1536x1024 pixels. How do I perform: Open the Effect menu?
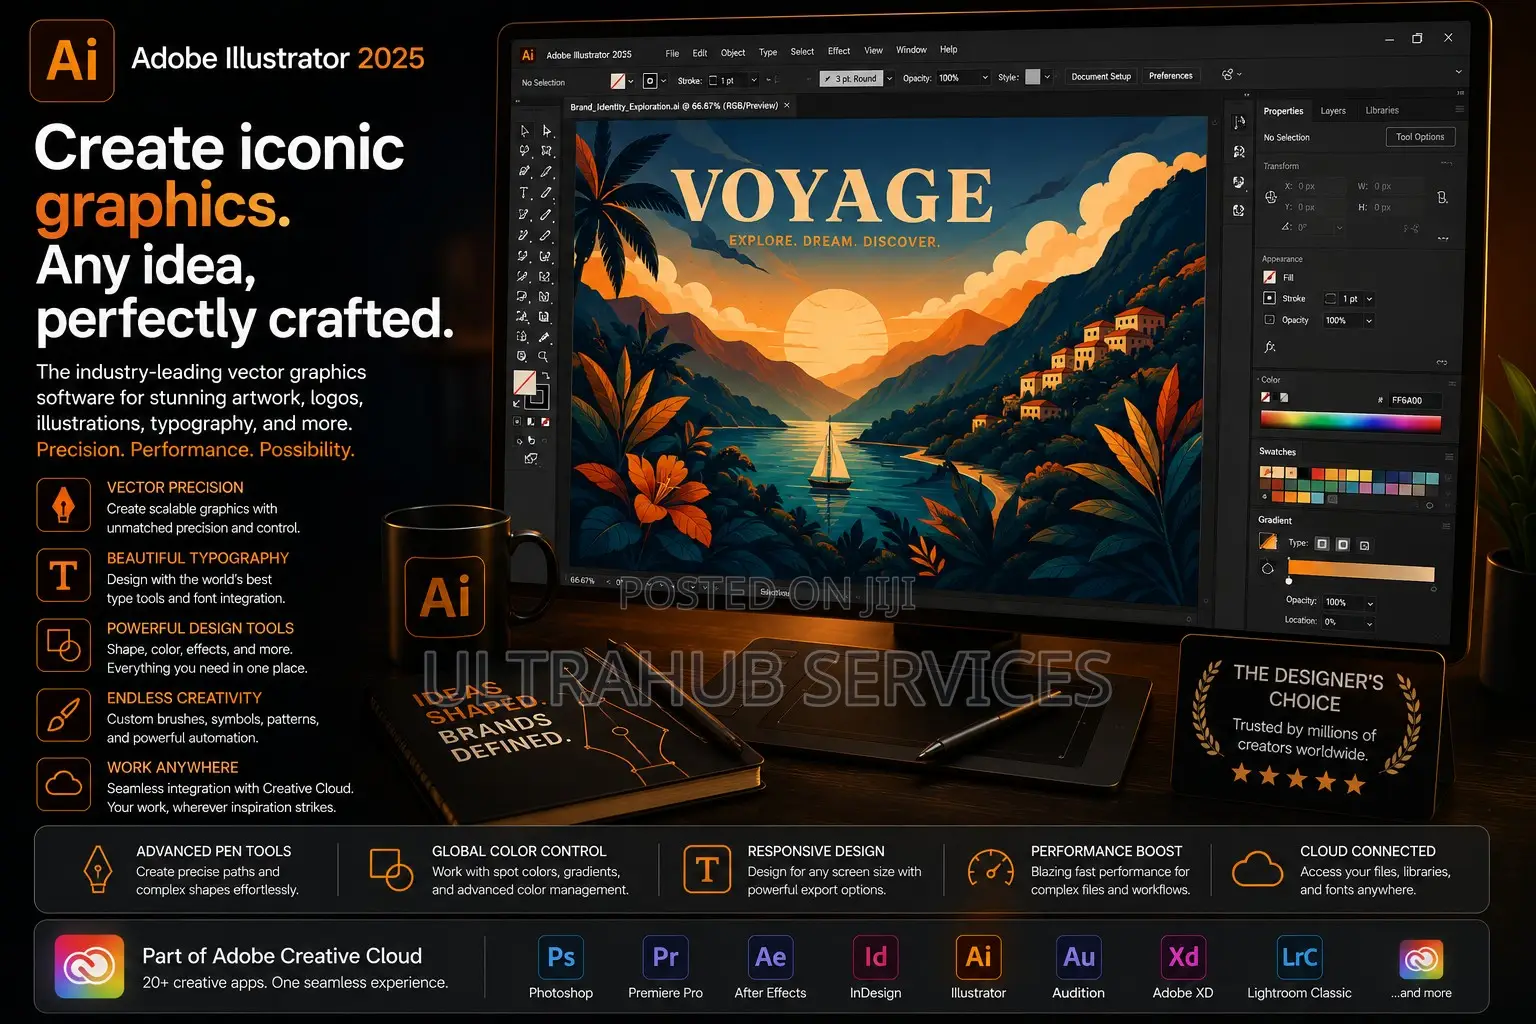point(839,51)
